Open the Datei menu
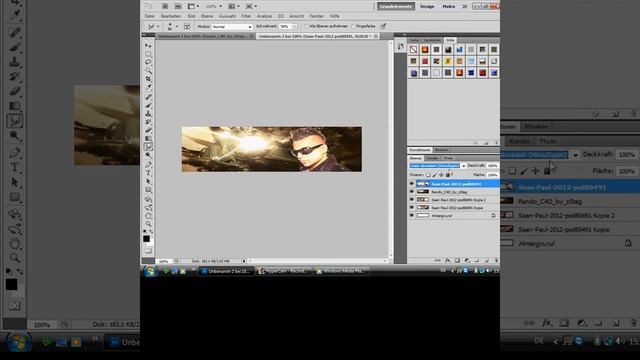This screenshot has height=360, width=640. [x=149, y=16]
